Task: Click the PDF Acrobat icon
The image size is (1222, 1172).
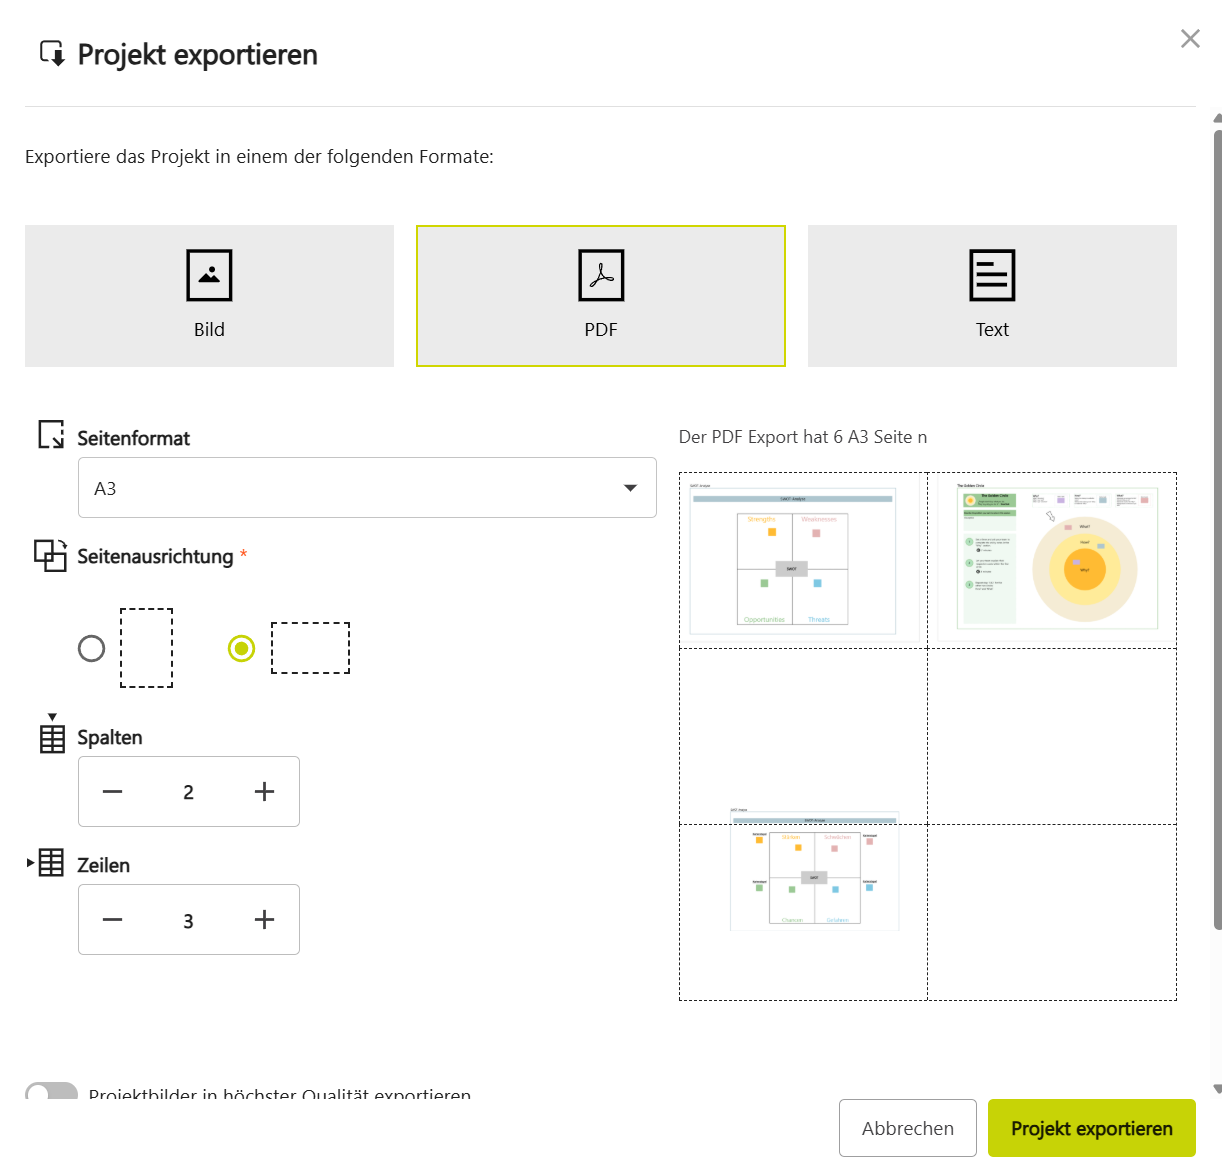Action: (601, 275)
